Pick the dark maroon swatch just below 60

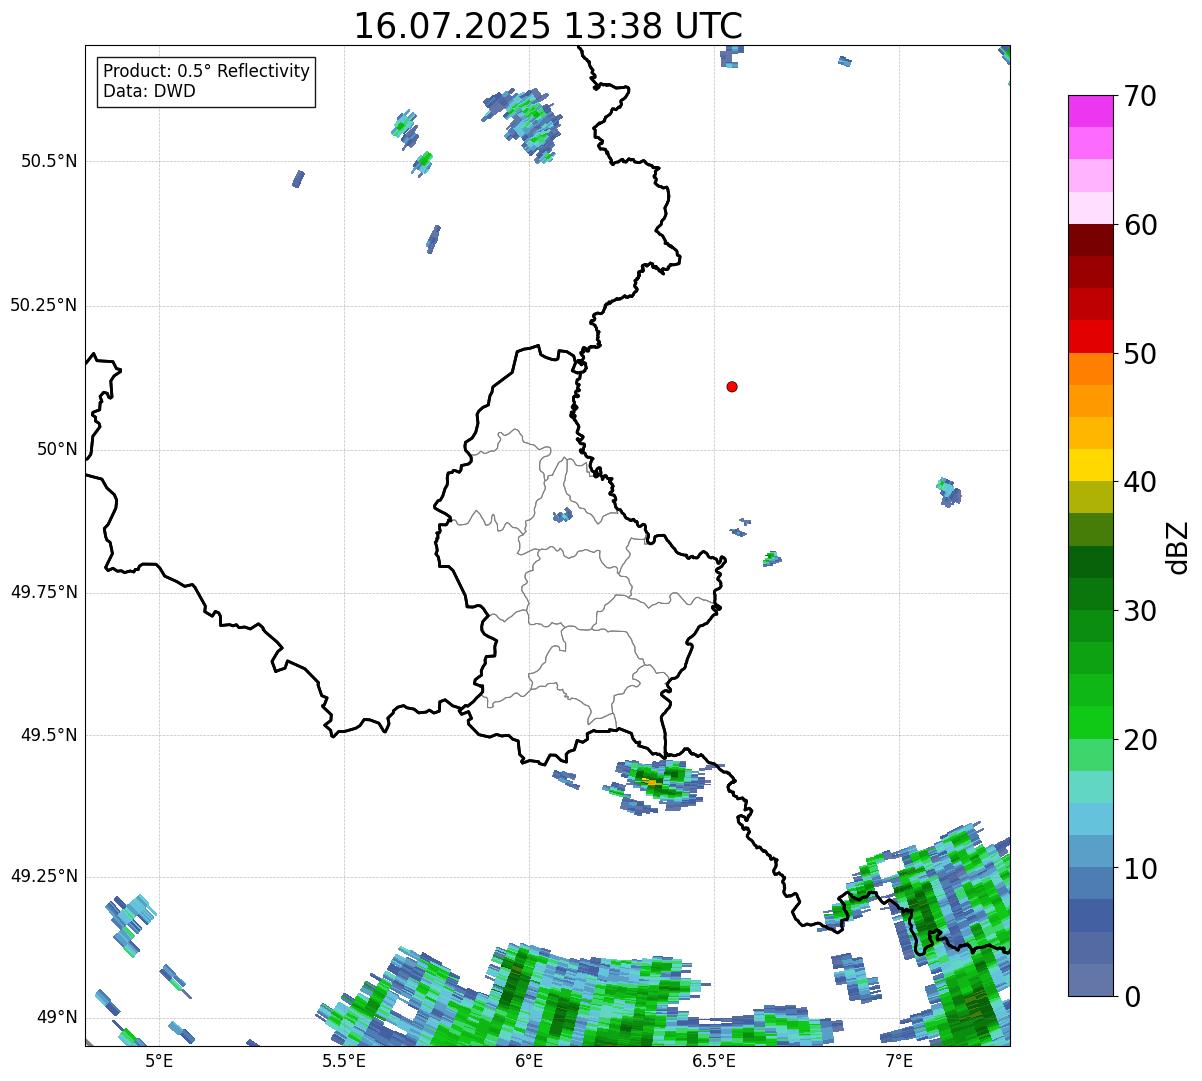1090,240
